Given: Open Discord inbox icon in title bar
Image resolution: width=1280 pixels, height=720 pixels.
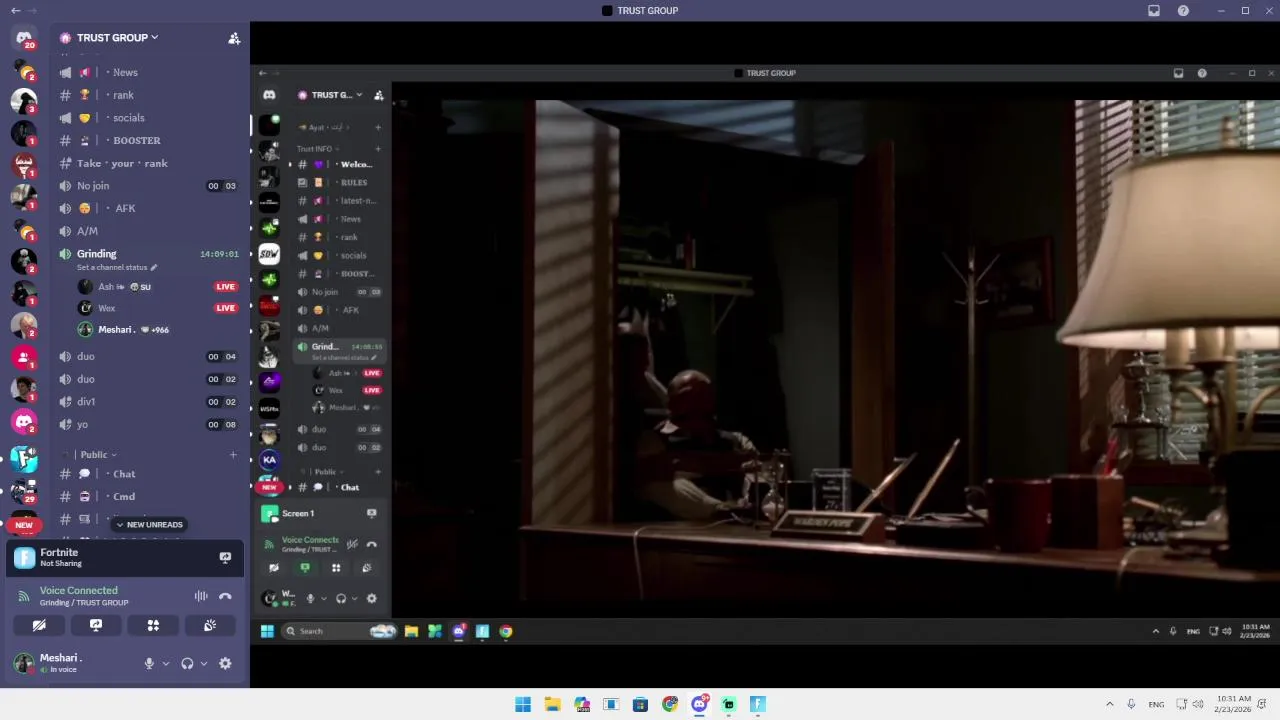Looking at the screenshot, I should pos(1154,10).
